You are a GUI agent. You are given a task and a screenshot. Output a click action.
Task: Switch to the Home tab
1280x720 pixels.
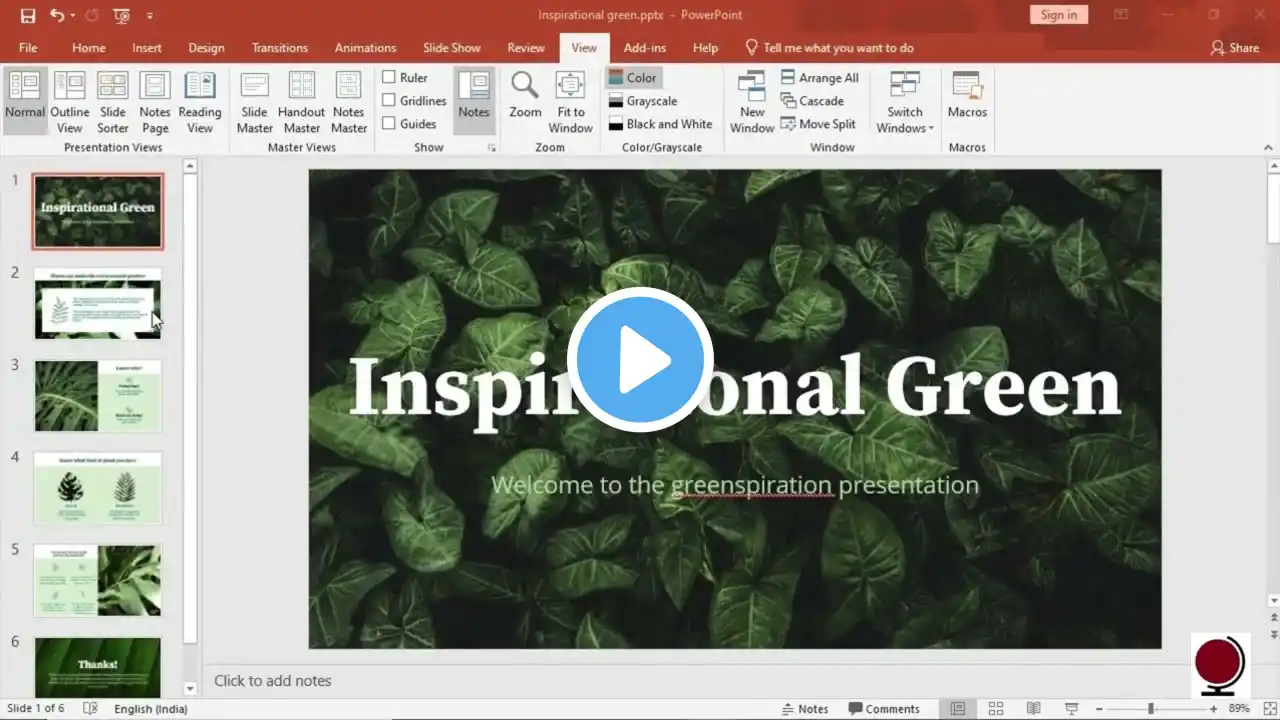(x=89, y=47)
